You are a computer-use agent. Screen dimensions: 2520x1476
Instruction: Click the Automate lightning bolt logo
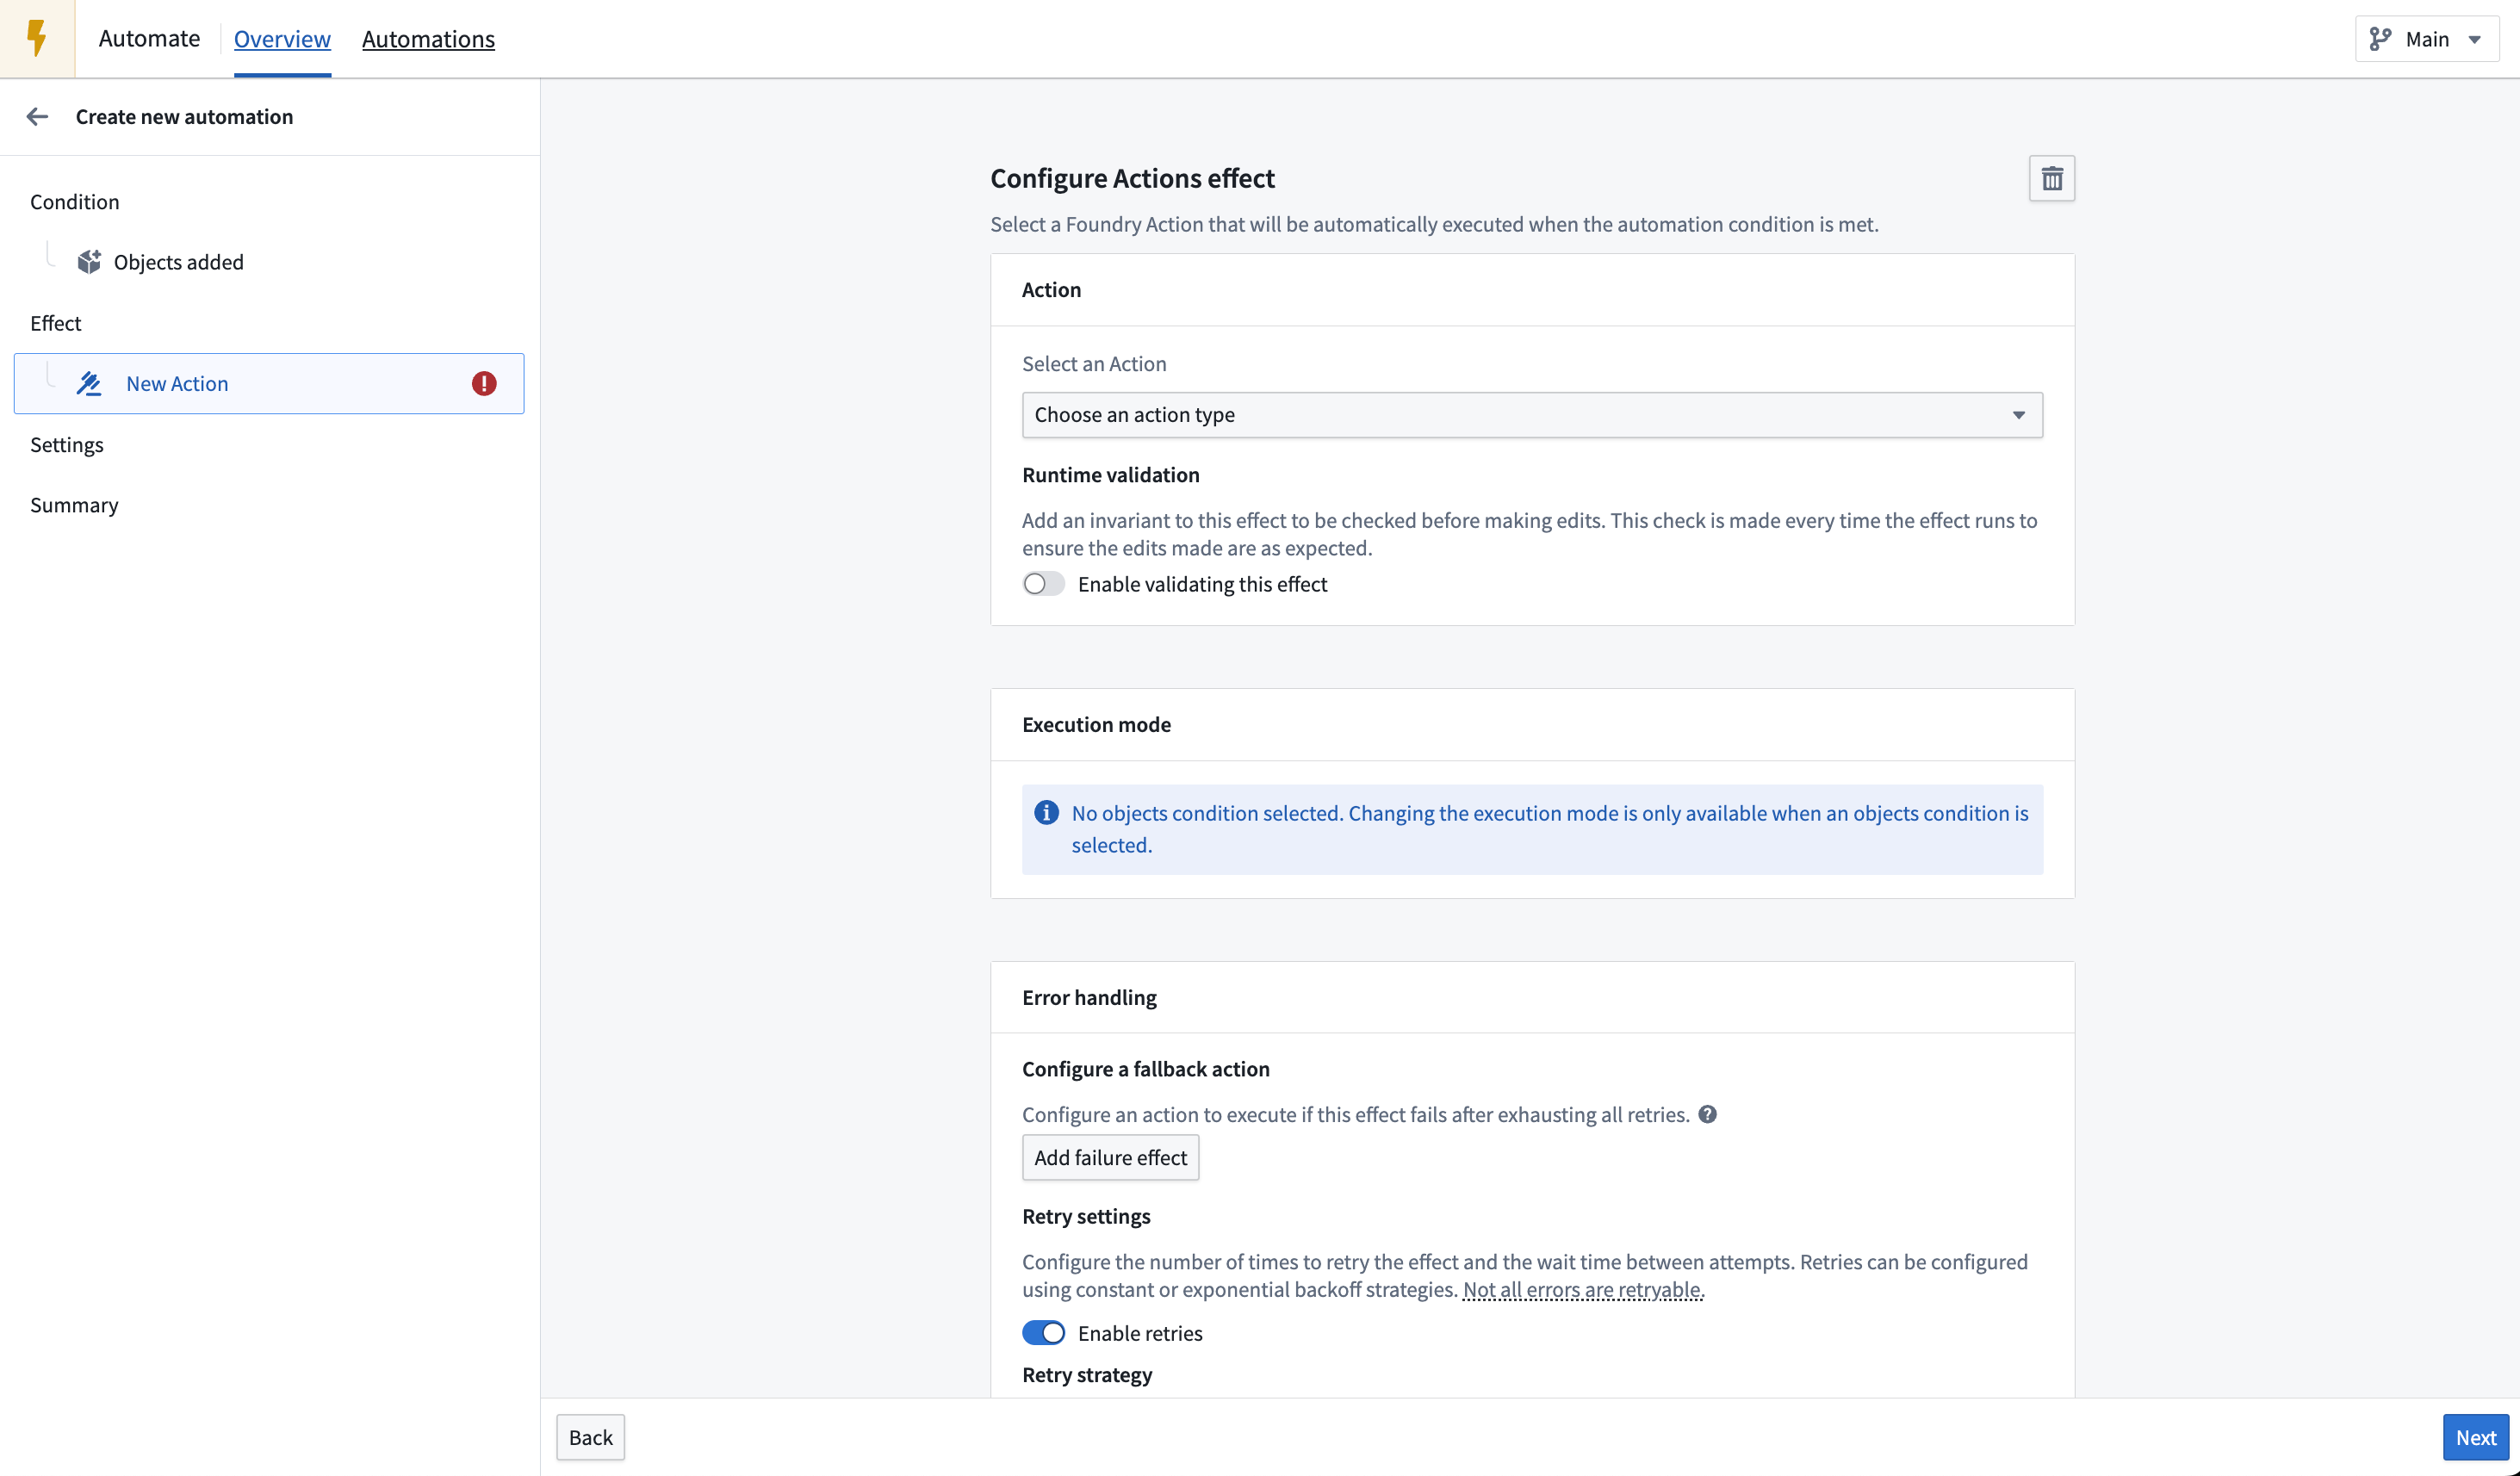[x=37, y=38]
